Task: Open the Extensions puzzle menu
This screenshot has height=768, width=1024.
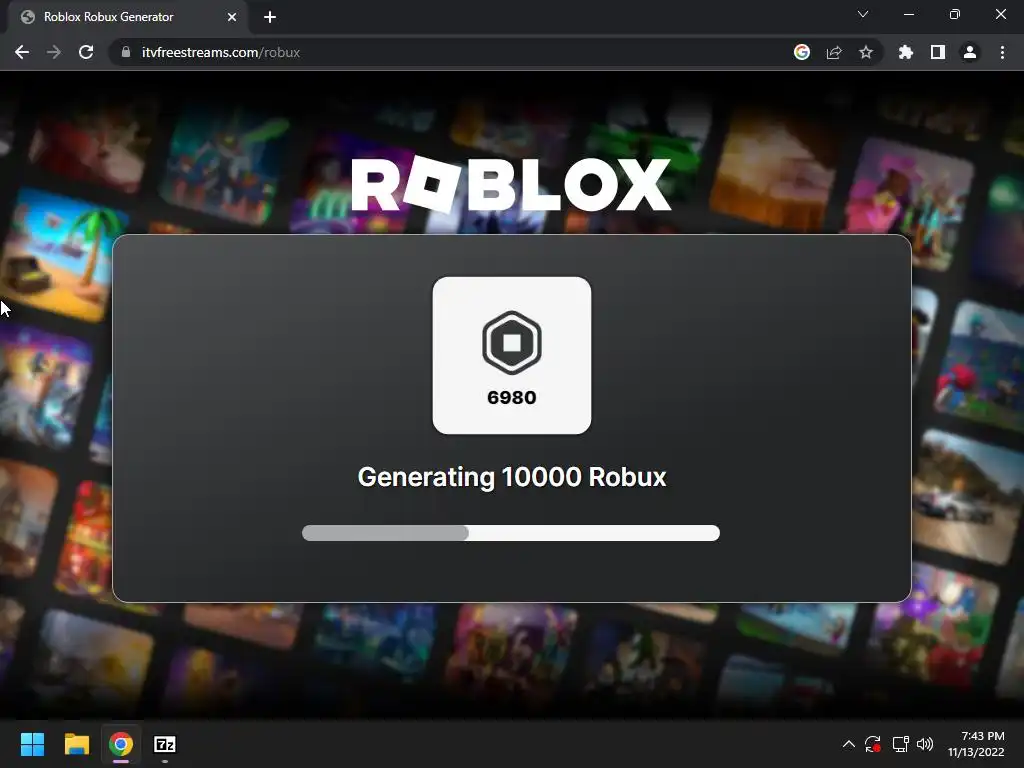Action: coord(906,52)
